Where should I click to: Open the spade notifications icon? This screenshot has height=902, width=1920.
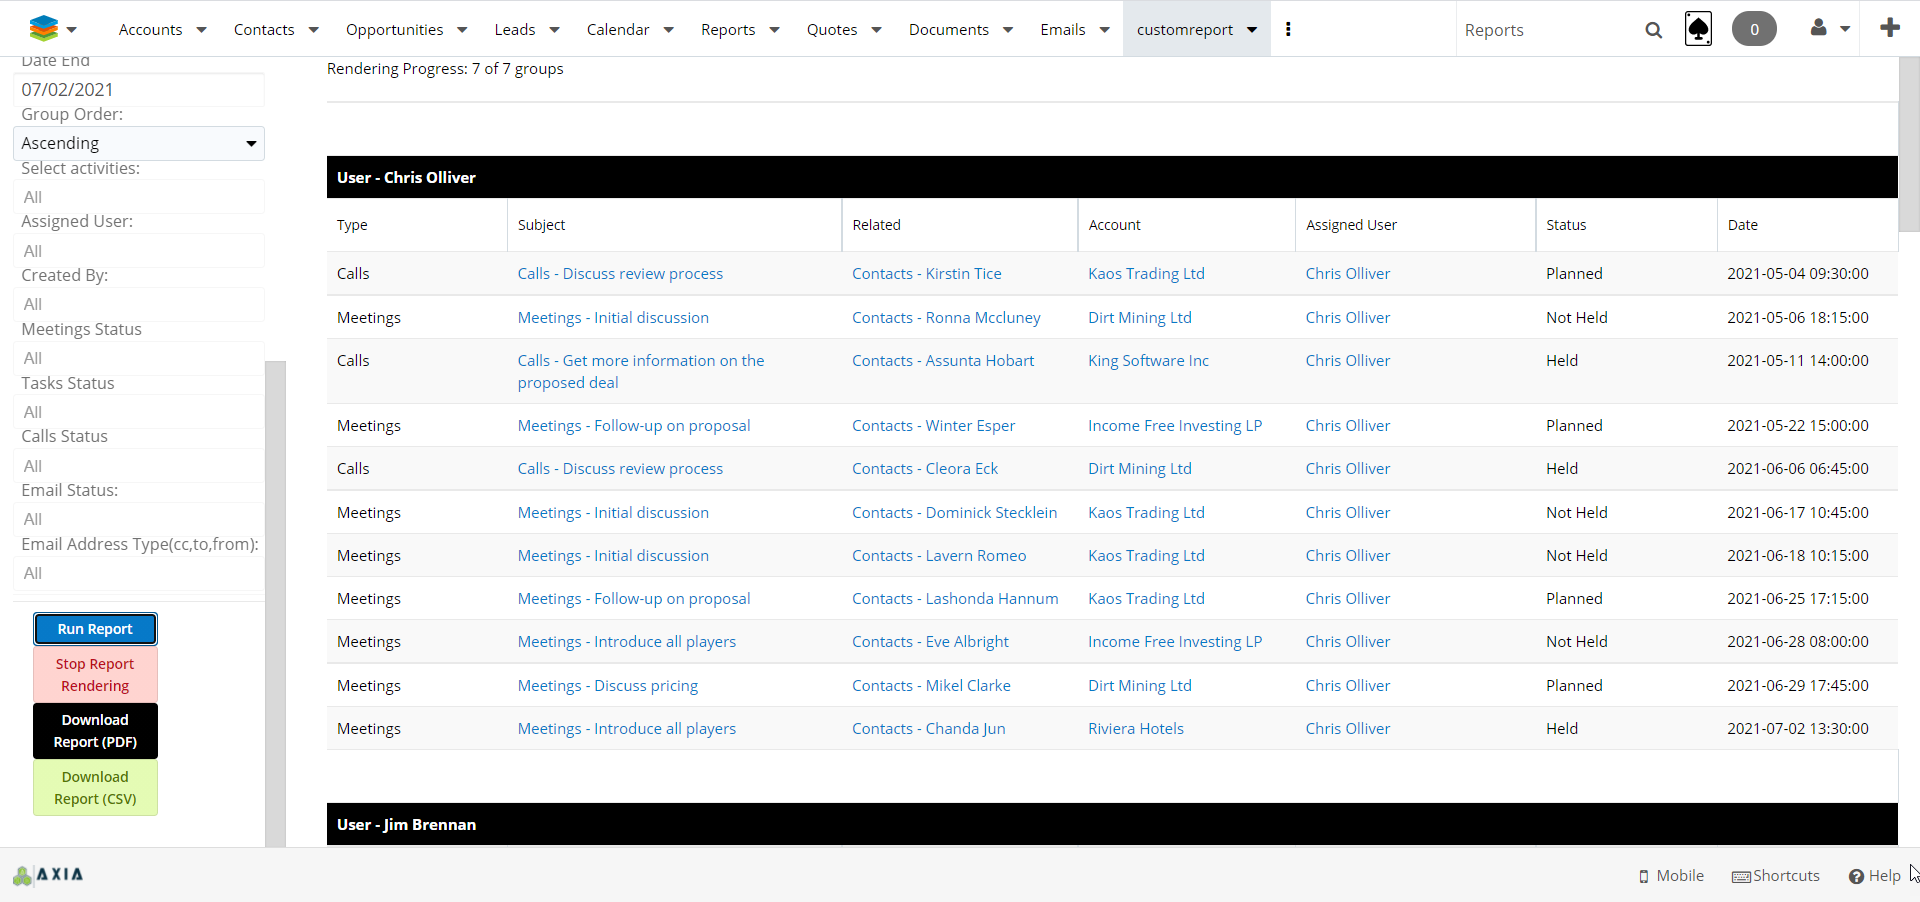point(1698,29)
